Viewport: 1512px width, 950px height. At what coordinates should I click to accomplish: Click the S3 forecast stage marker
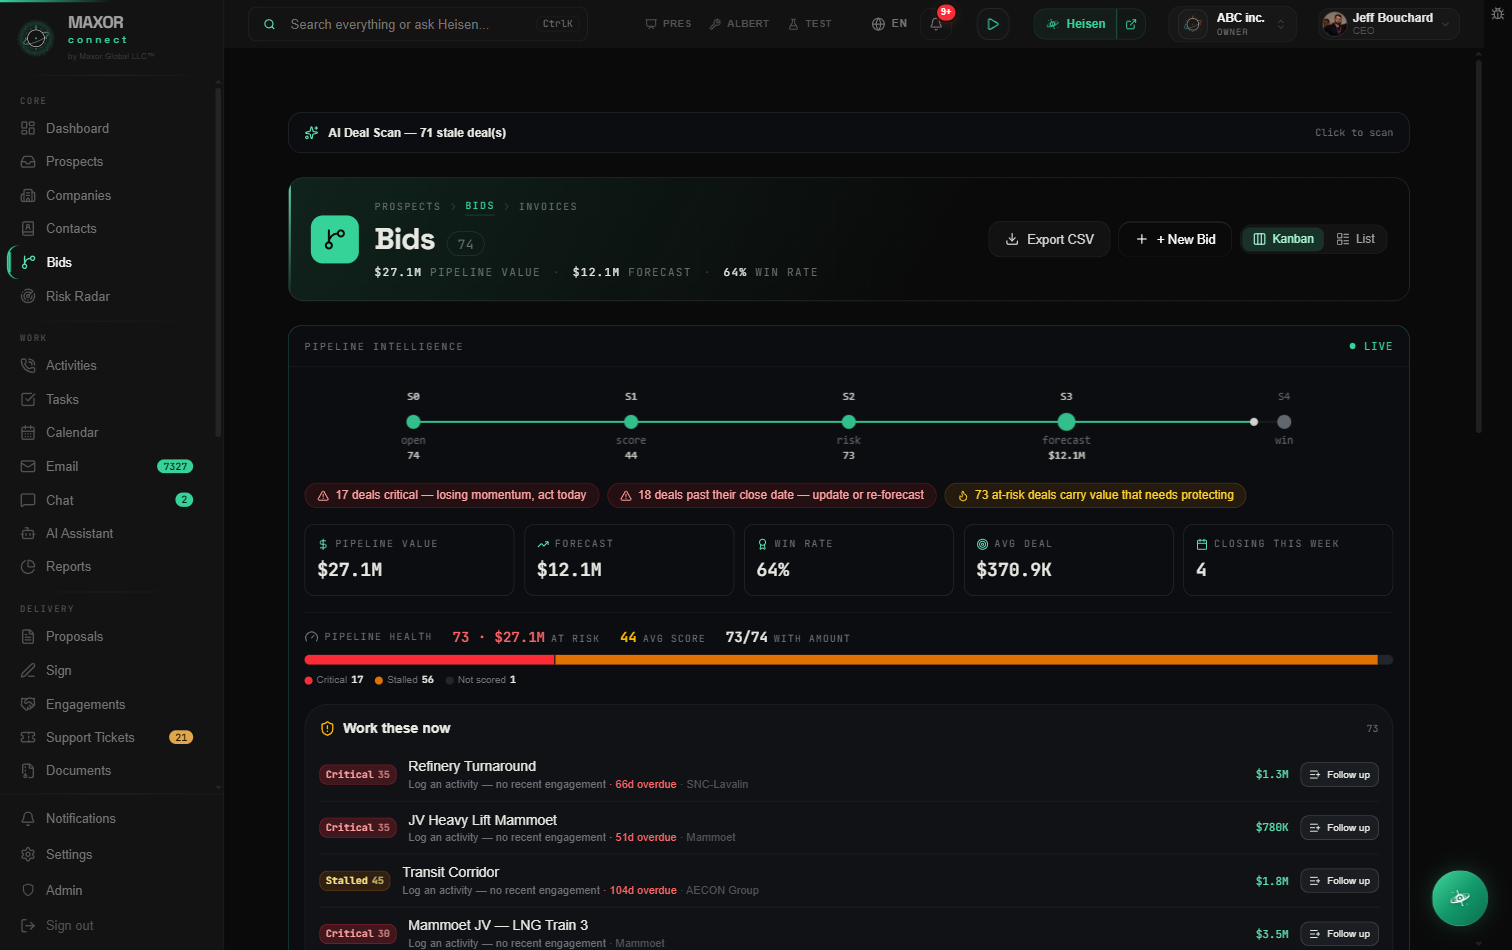[1066, 422]
